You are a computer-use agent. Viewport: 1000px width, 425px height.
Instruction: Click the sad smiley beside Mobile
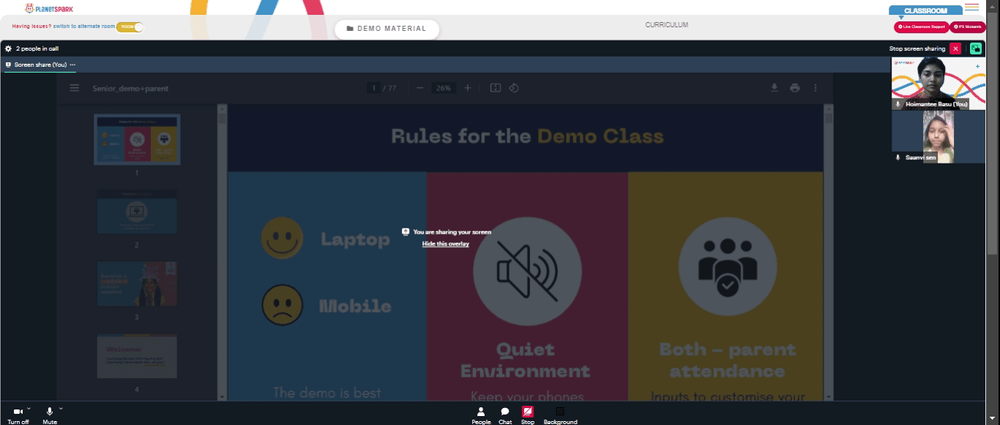283,304
